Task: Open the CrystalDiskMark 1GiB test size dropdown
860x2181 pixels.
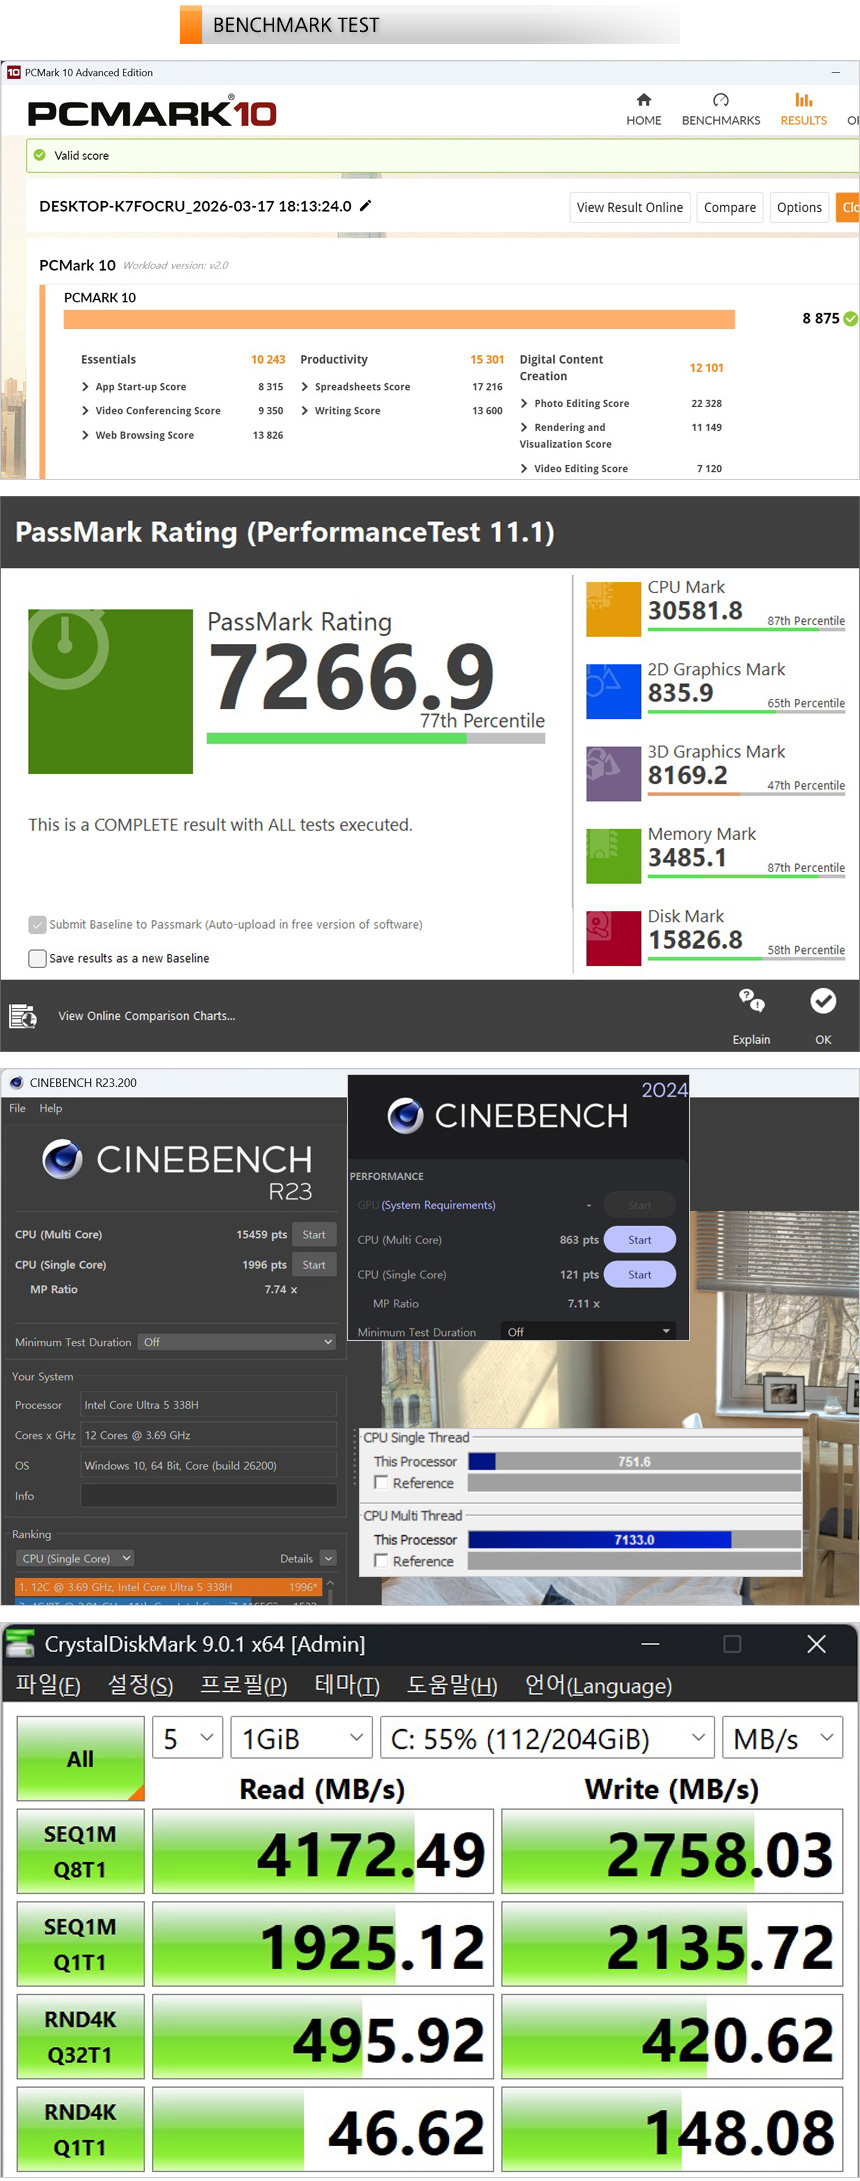Action: tap(301, 1739)
